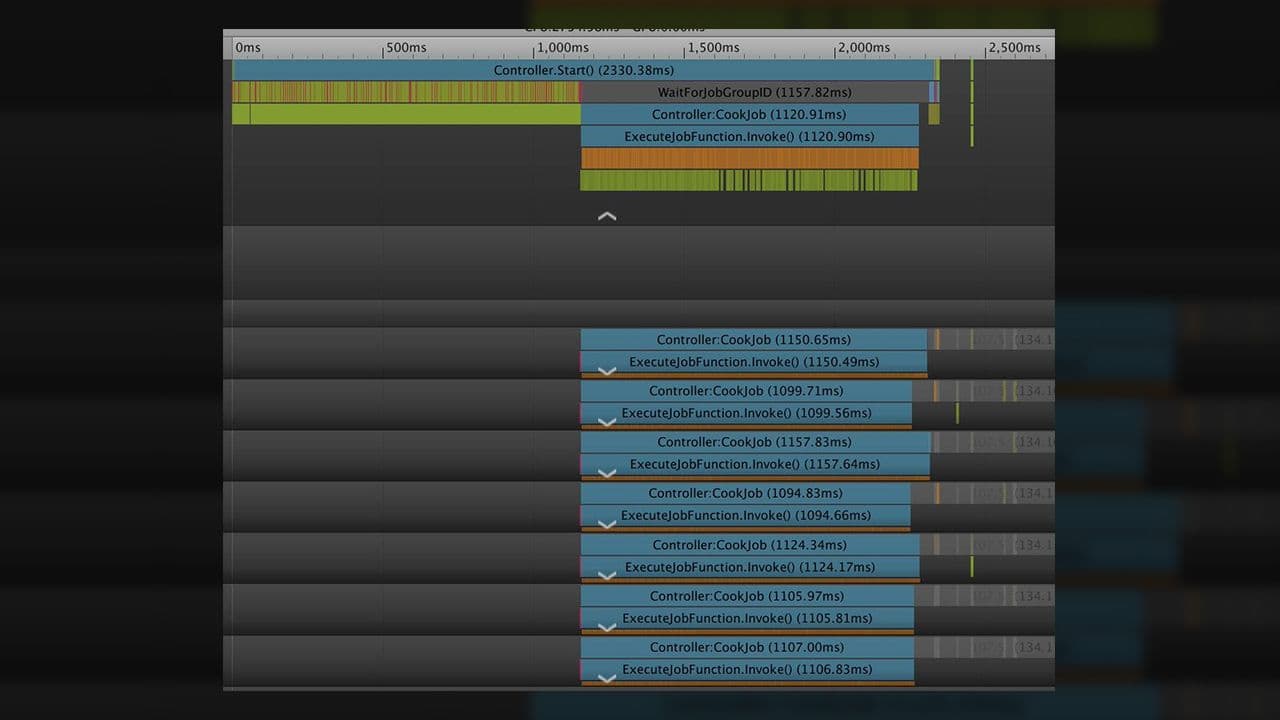Select the WaitForJobGroupID (1157.82ms) sample

(x=754, y=92)
